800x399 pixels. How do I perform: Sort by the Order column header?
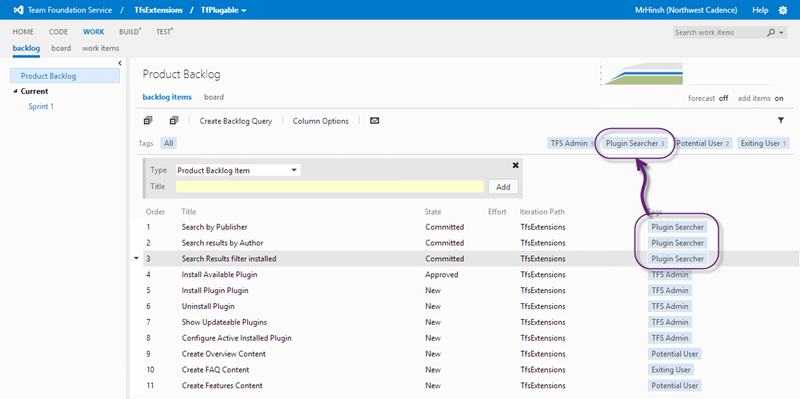pos(155,212)
